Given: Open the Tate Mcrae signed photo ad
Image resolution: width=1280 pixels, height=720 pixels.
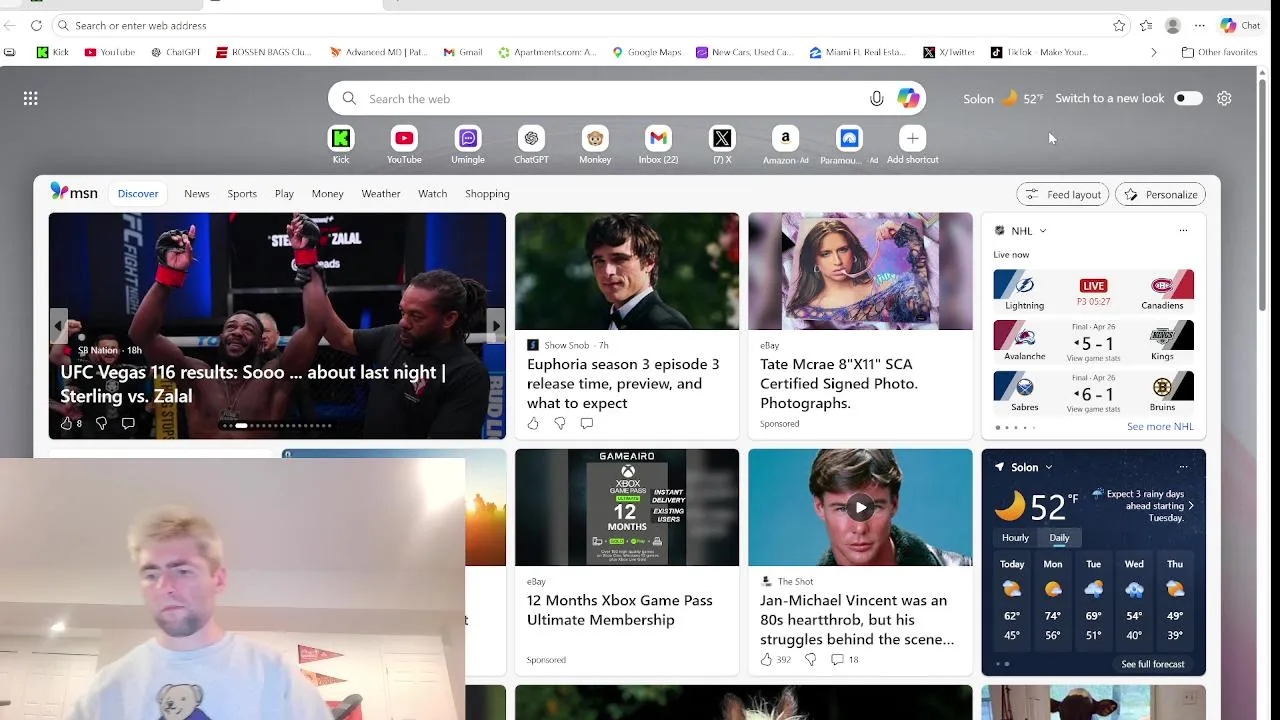Looking at the screenshot, I should [x=860, y=326].
